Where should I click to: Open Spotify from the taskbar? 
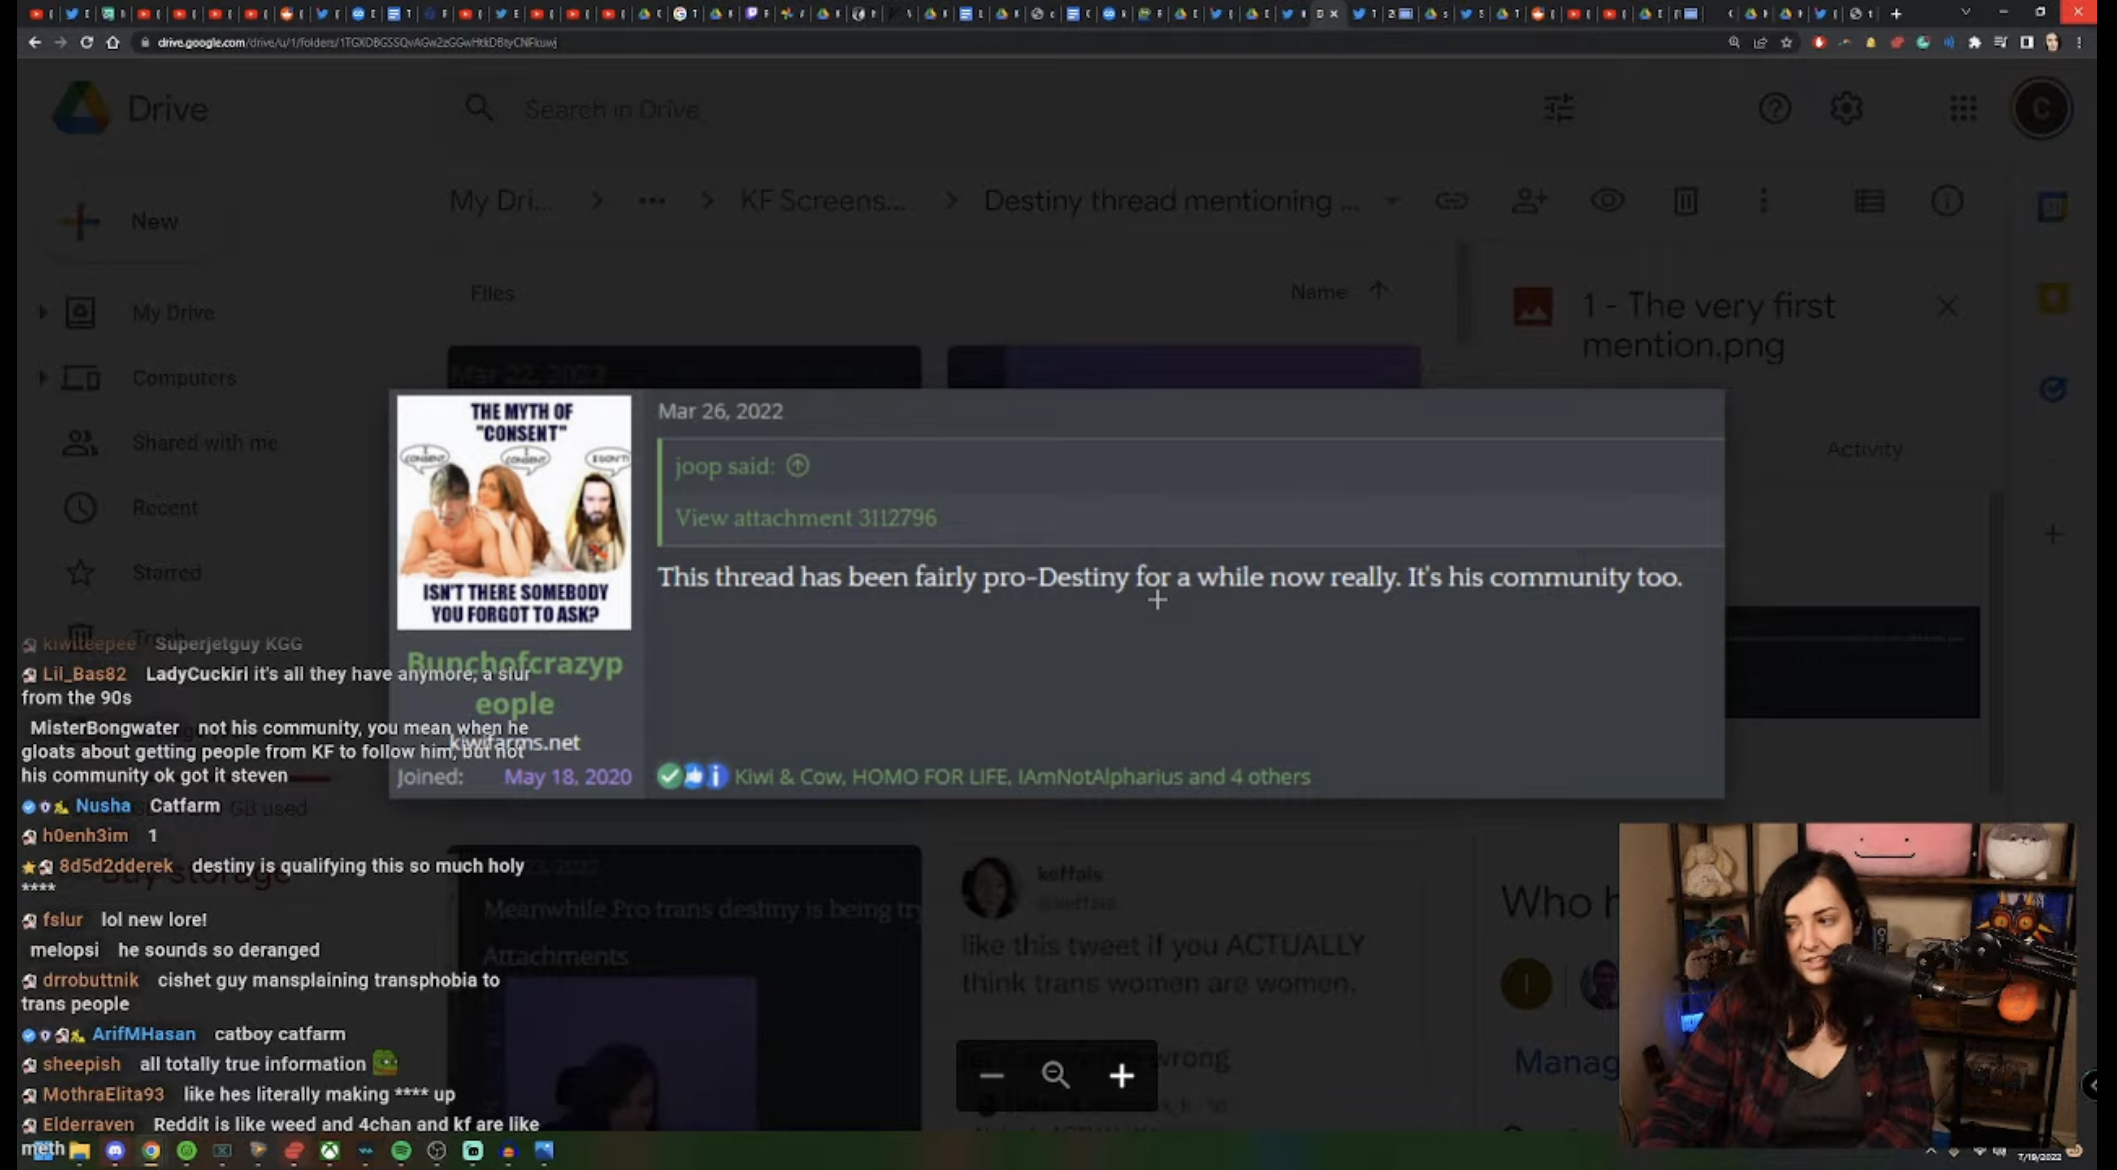pos(401,1151)
